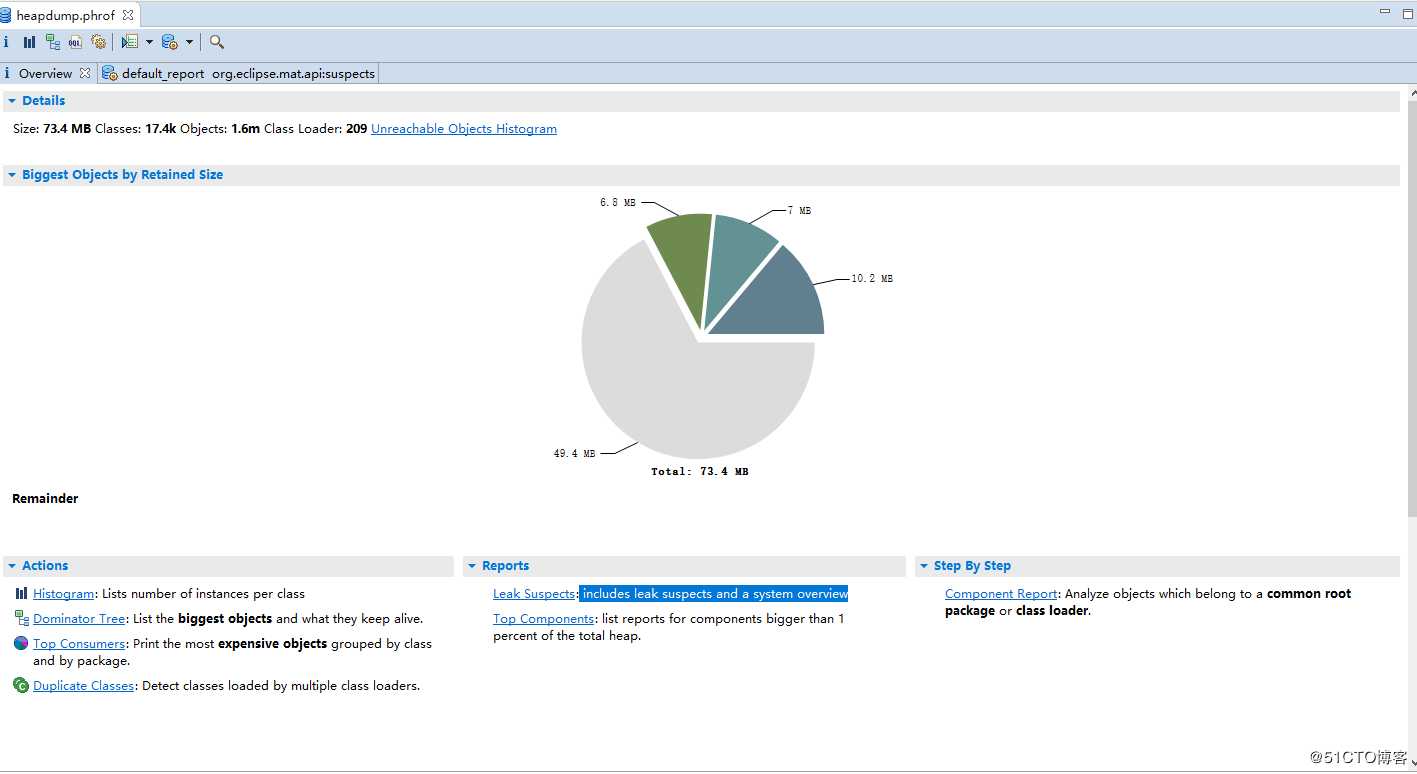Collapse the Actions section
Screen dimensions: 1417x774
(12, 566)
